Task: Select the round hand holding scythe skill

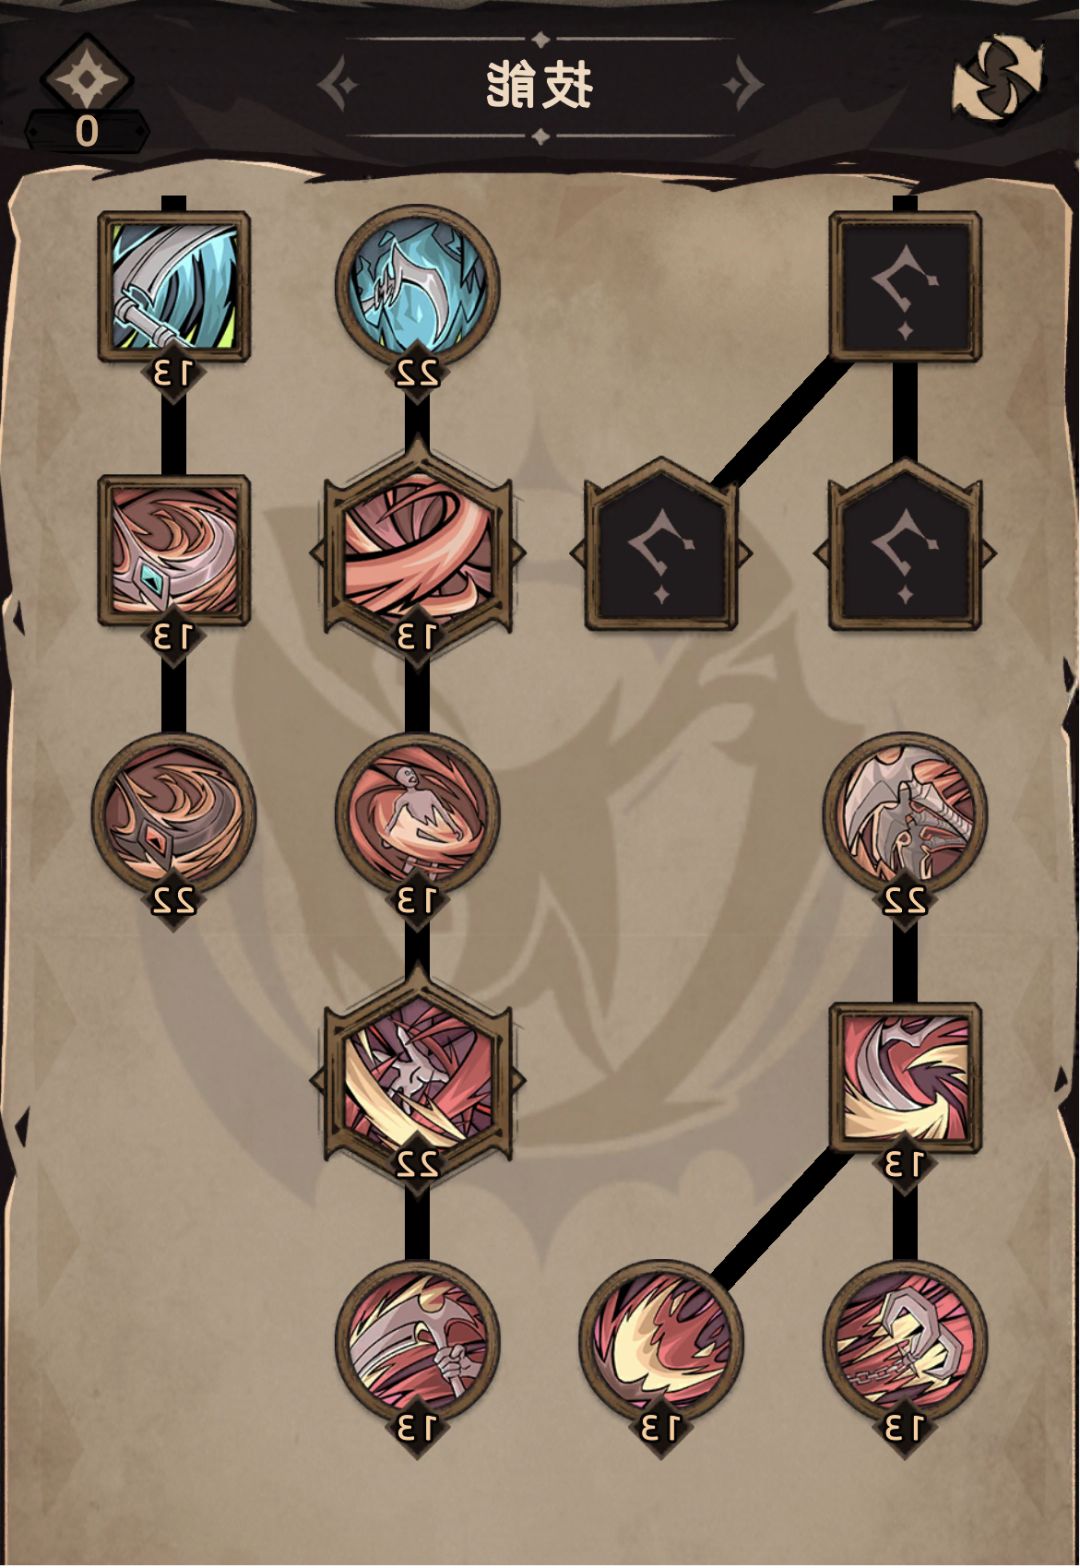Action: tap(417, 1342)
